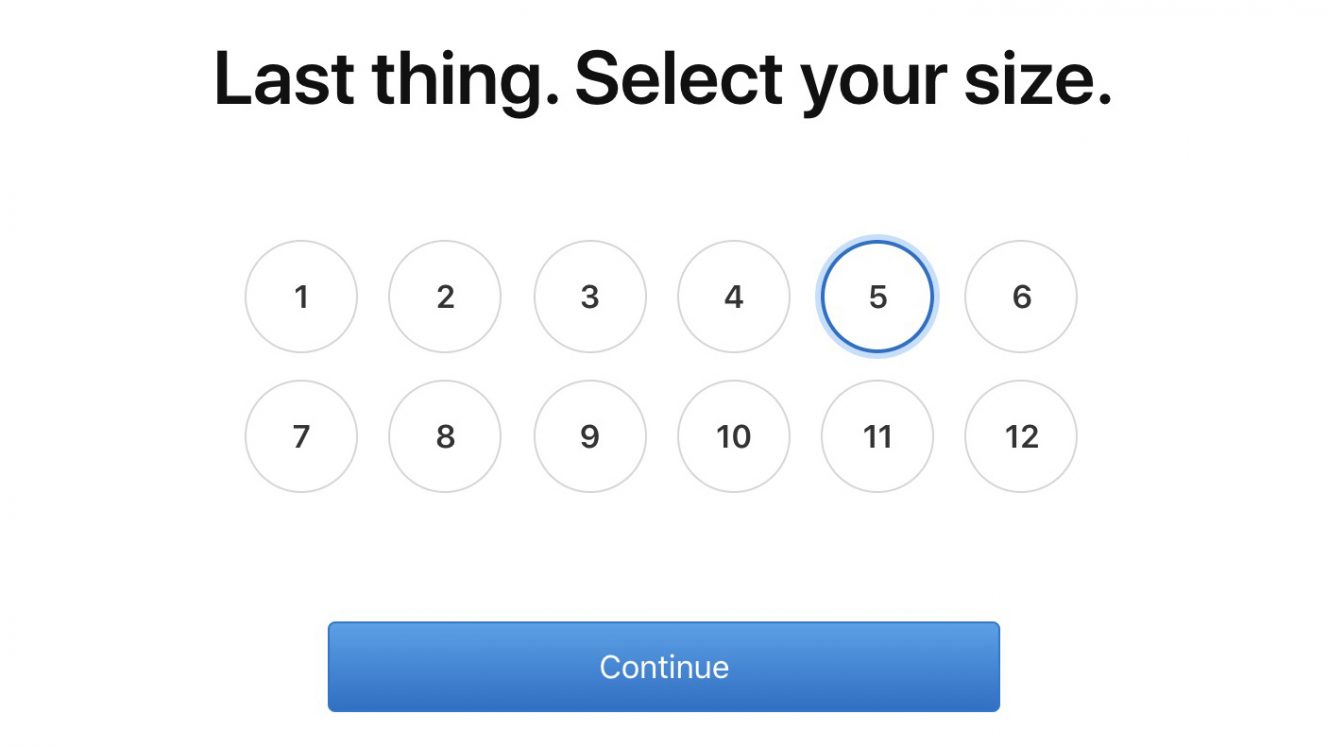This screenshot has width=1328, height=748.
Task: Select the size 4 circle
Action: click(734, 296)
